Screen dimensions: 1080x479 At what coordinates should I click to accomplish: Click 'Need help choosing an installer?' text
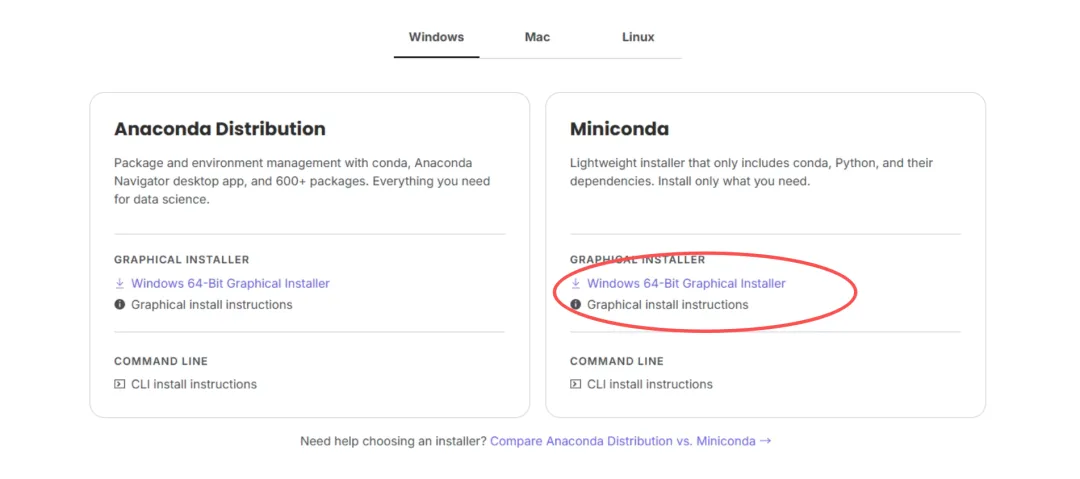click(393, 441)
